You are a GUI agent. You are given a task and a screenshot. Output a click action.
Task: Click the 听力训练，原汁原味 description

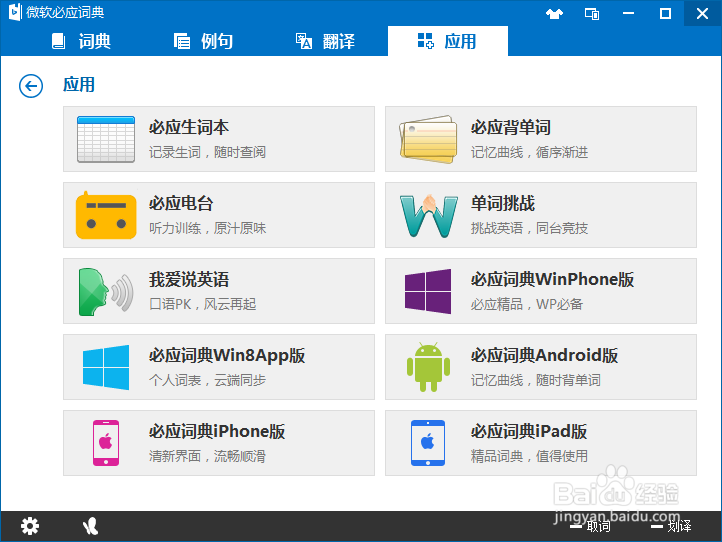coord(207,228)
